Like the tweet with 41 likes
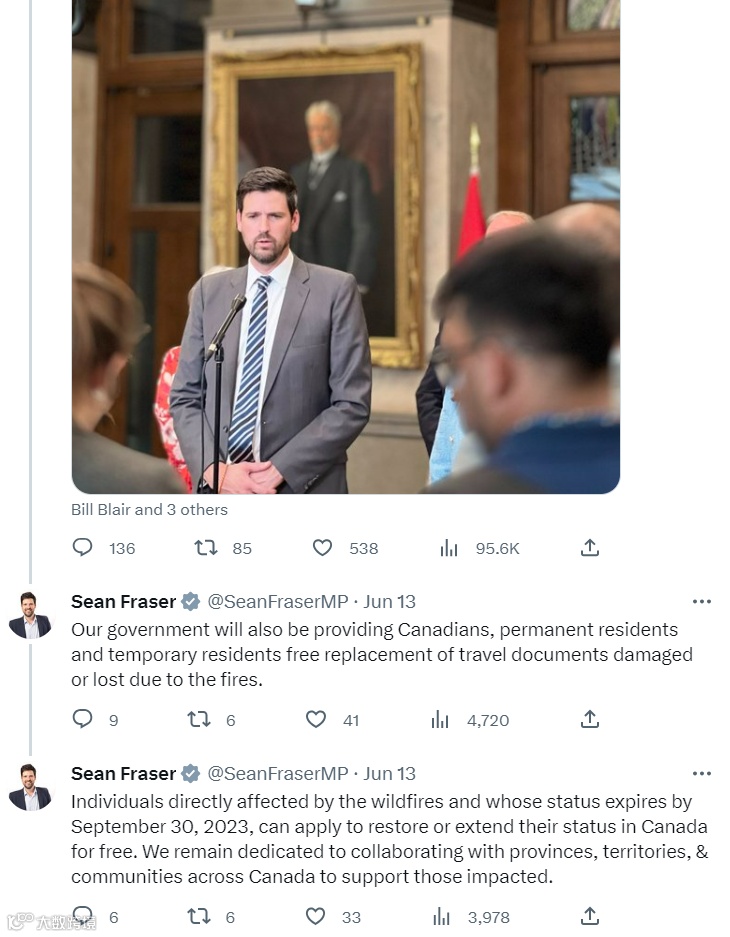Viewport: 730px width, 937px height. pos(316,719)
